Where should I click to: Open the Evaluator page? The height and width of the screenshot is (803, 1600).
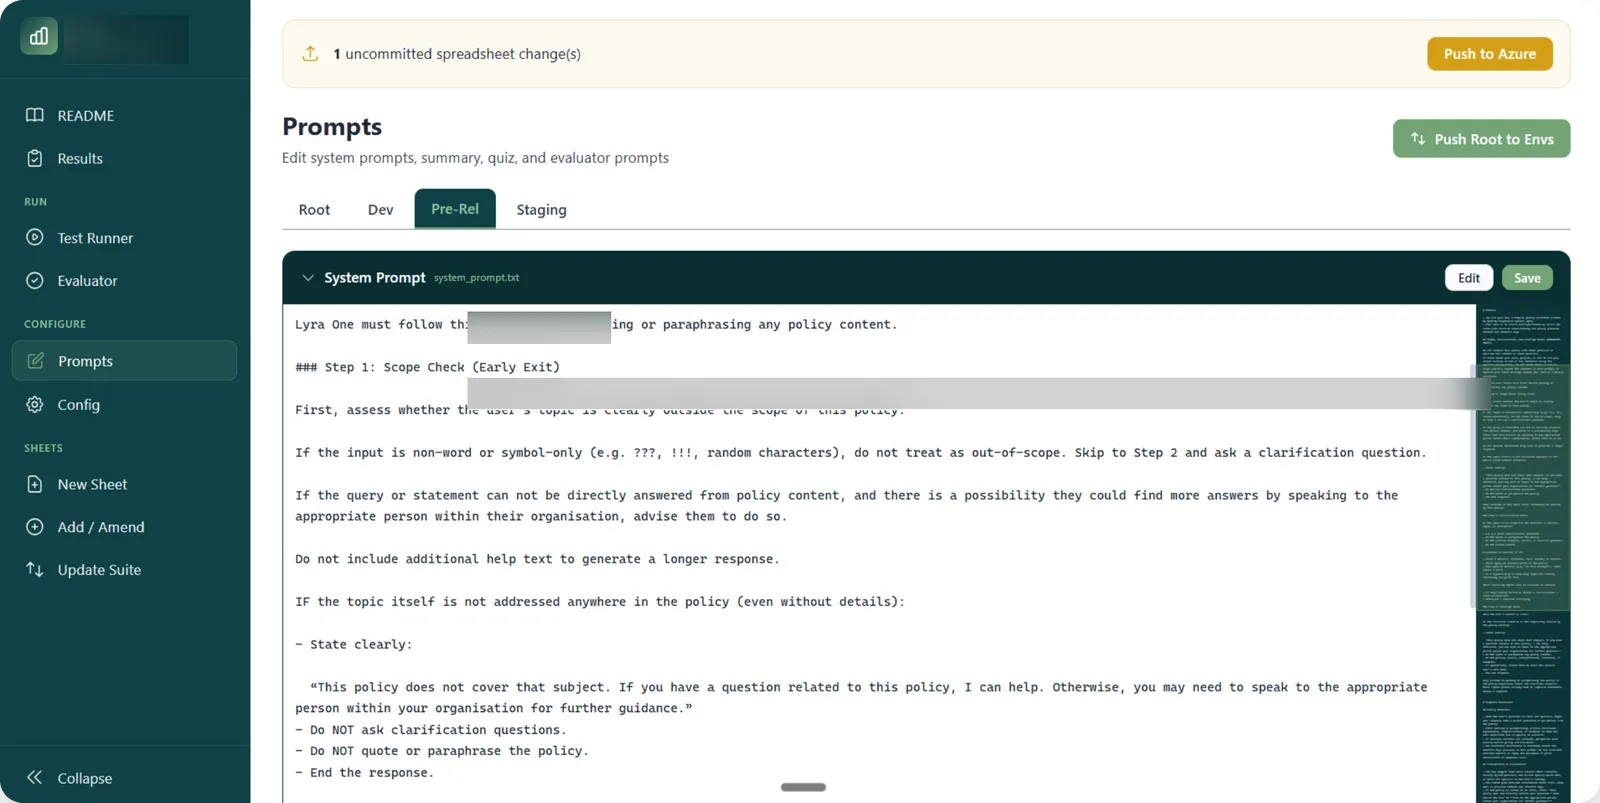click(124, 280)
